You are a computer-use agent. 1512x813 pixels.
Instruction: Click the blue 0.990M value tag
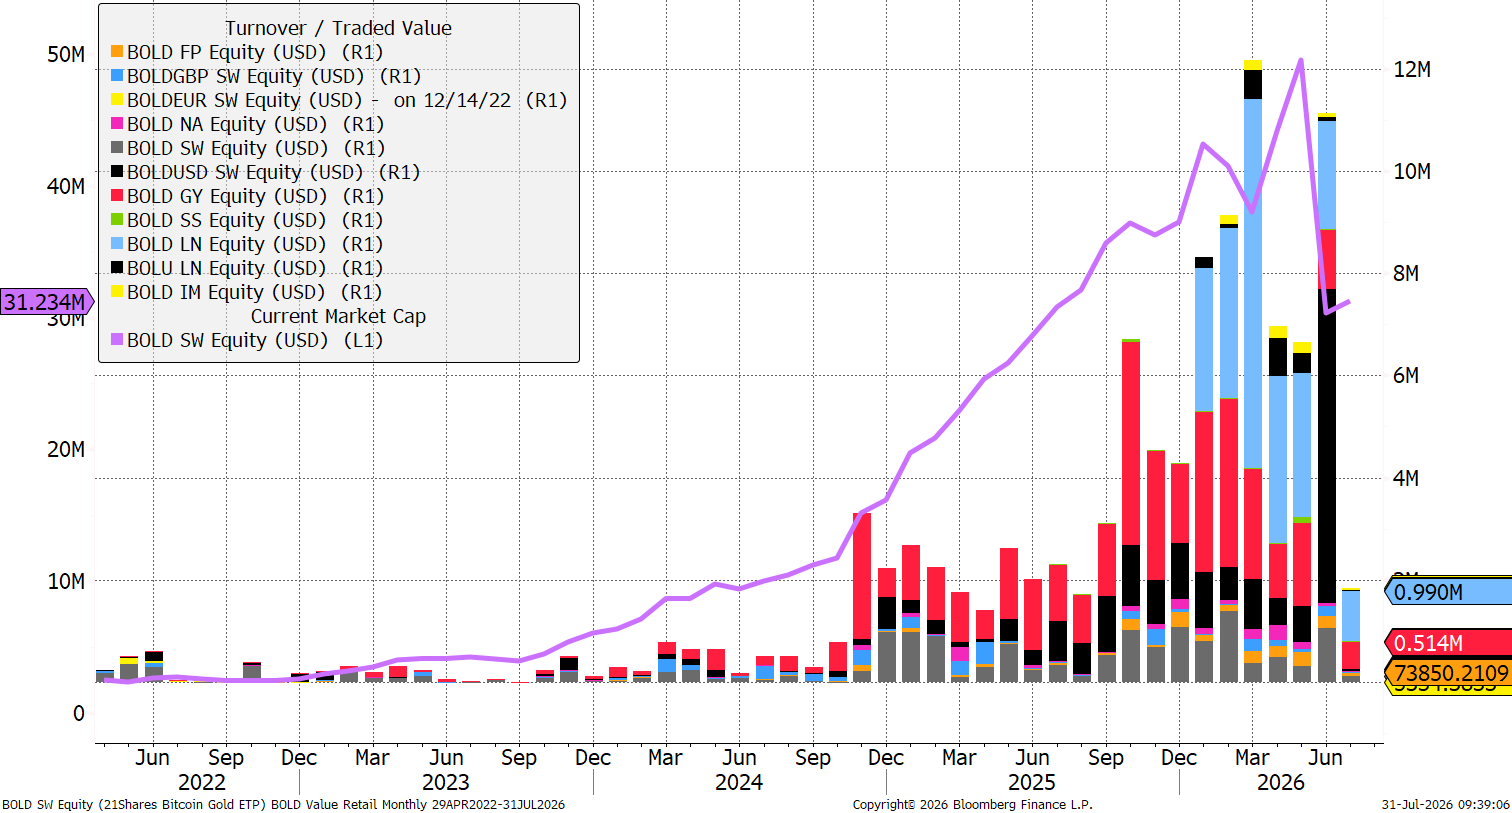(x=1447, y=592)
